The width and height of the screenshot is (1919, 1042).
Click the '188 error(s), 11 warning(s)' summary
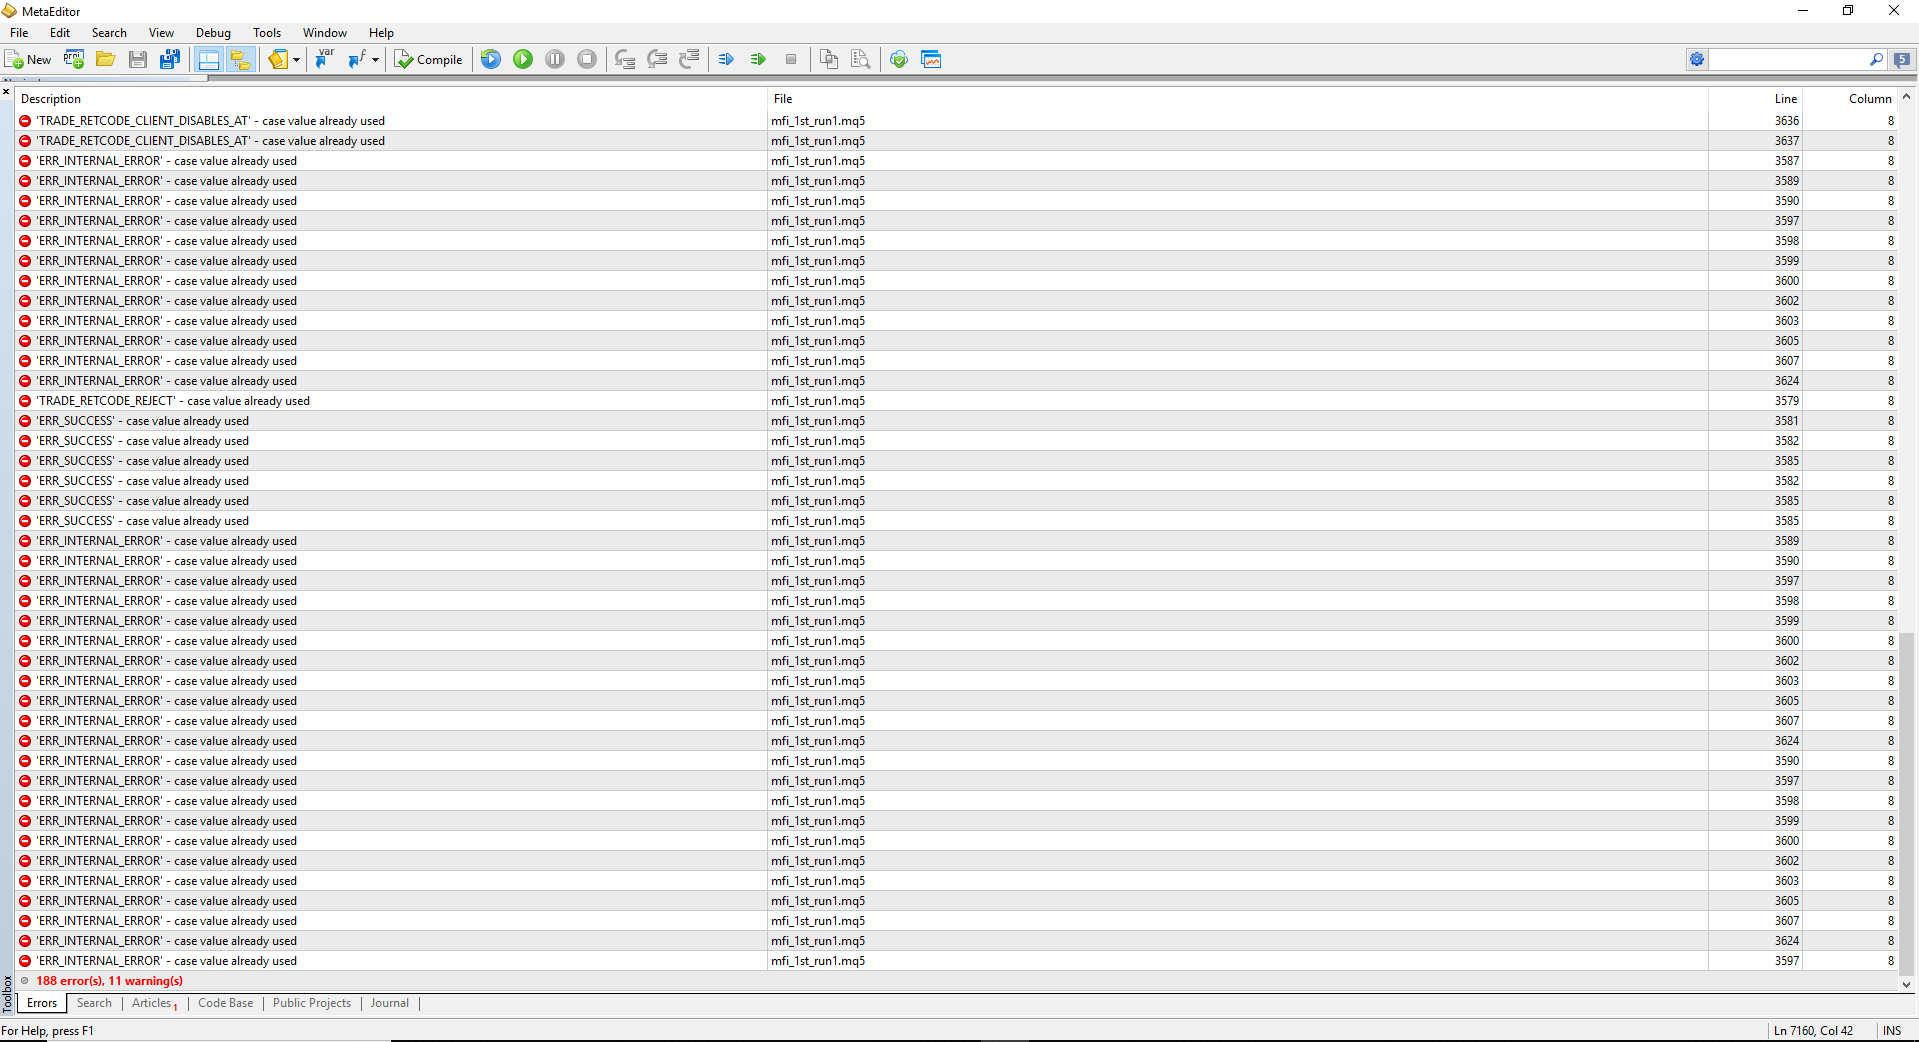point(110,981)
